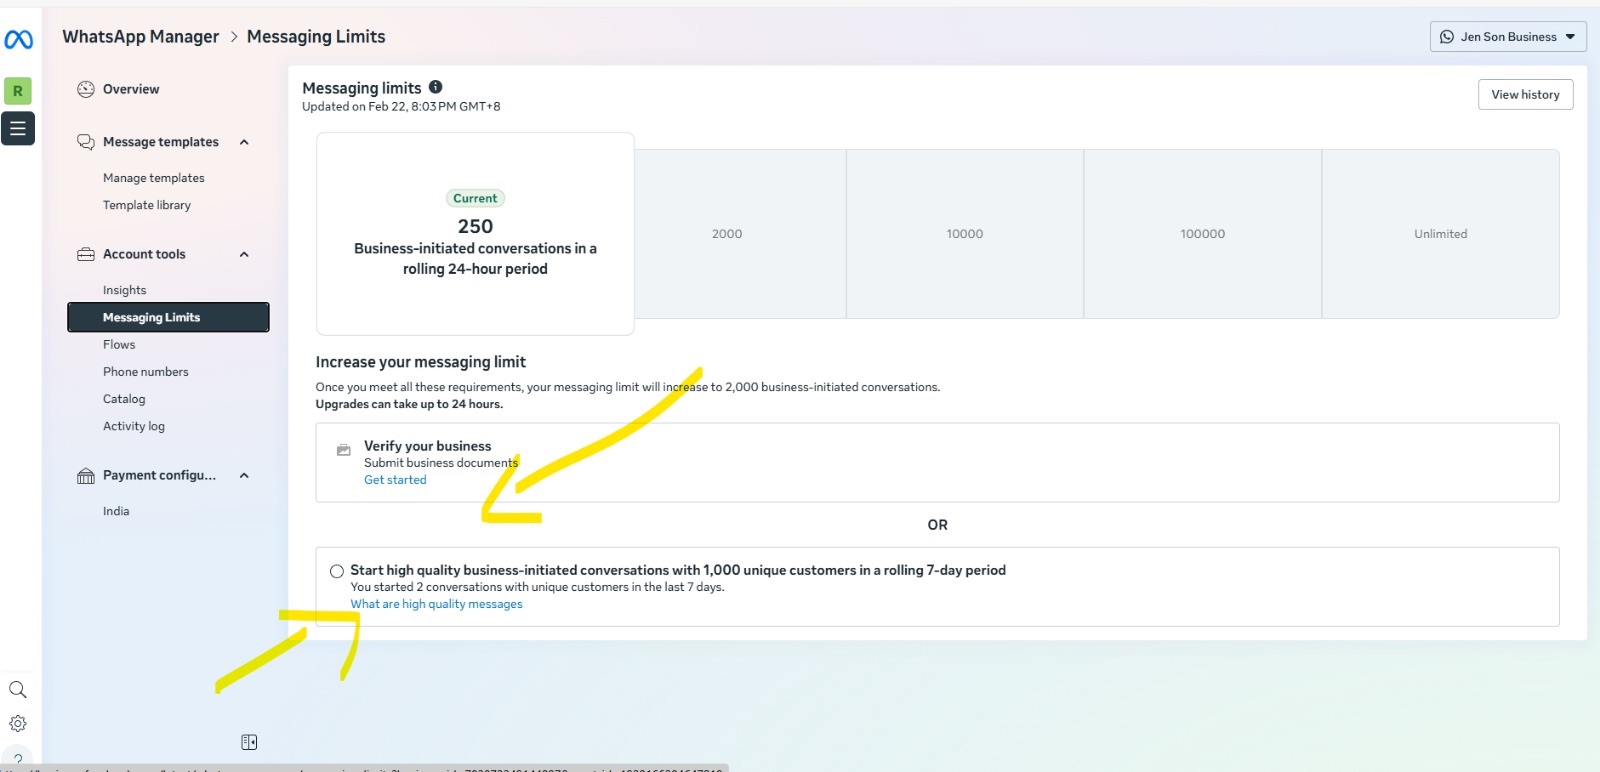Click the View history button
1600x772 pixels.
click(1525, 95)
